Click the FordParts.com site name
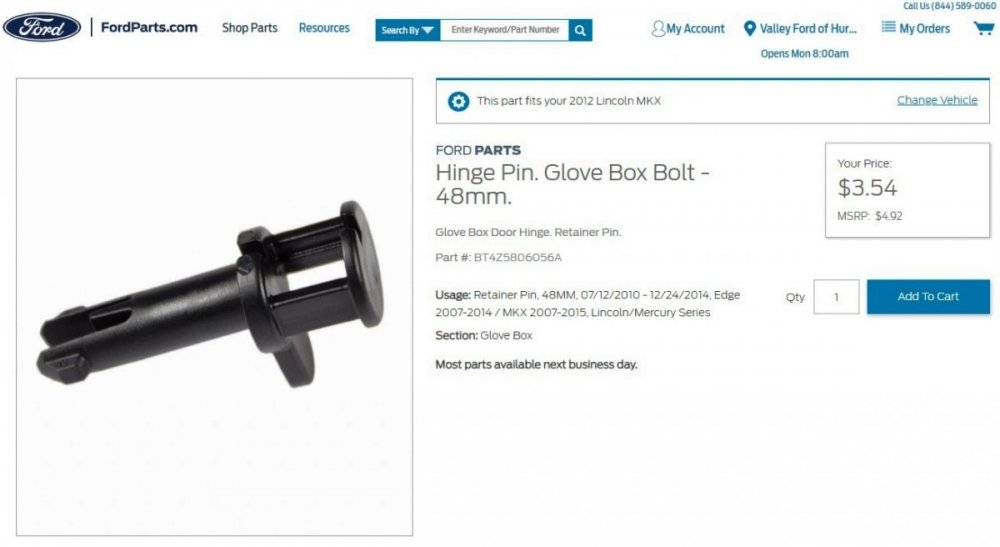 point(149,27)
